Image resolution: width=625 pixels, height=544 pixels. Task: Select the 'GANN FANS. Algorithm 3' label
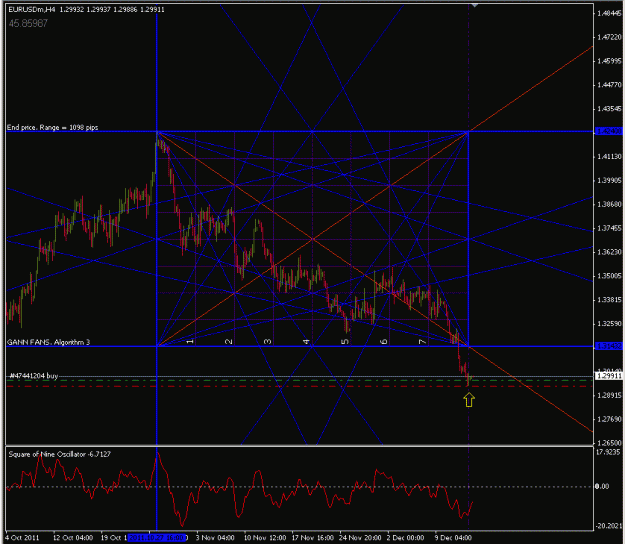[48, 342]
